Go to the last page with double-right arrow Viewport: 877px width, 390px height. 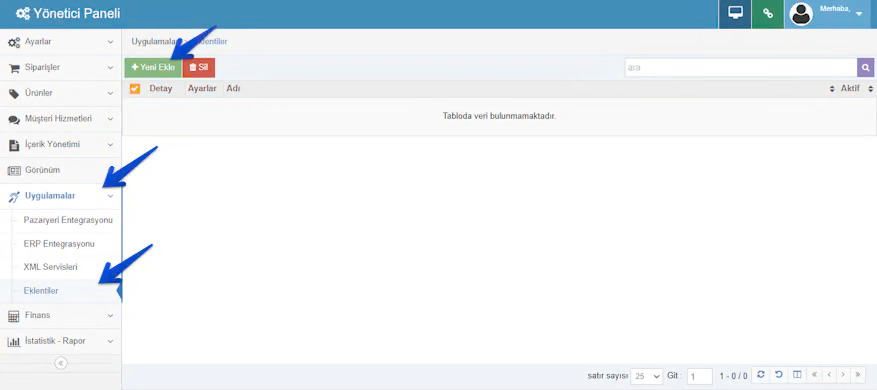858,374
